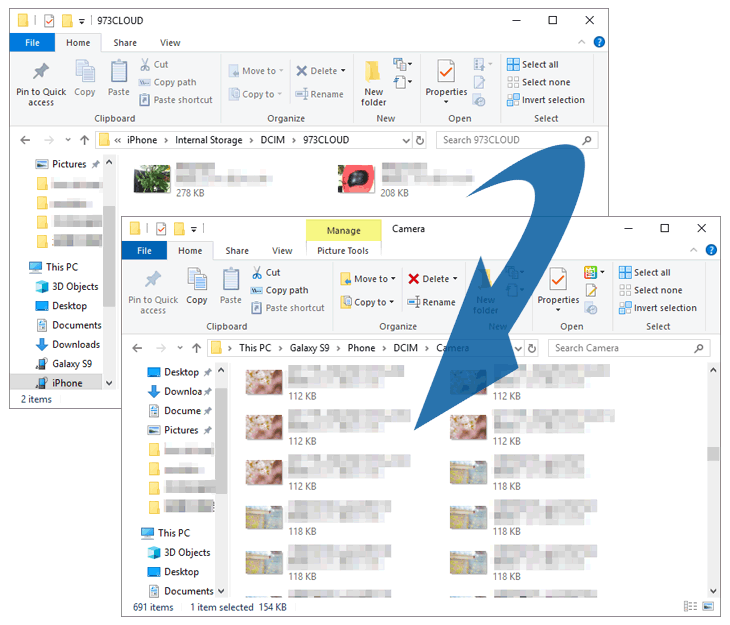Click Cut in Camera window ribbon

point(266,272)
